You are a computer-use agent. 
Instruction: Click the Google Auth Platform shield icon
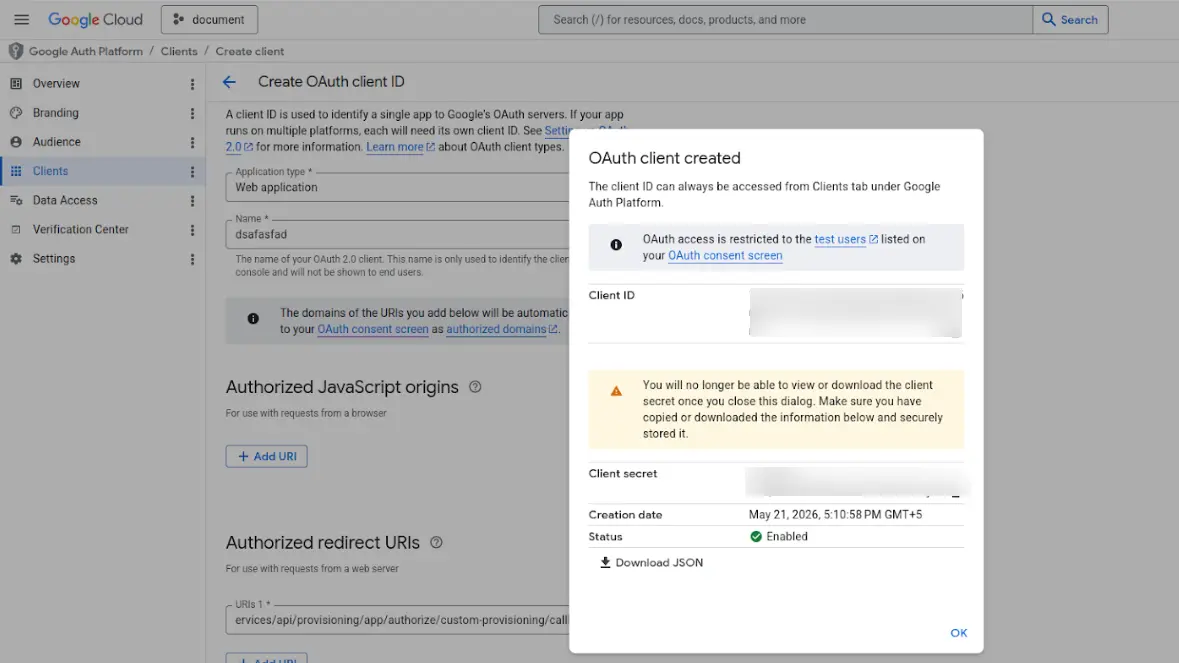click(x=16, y=51)
